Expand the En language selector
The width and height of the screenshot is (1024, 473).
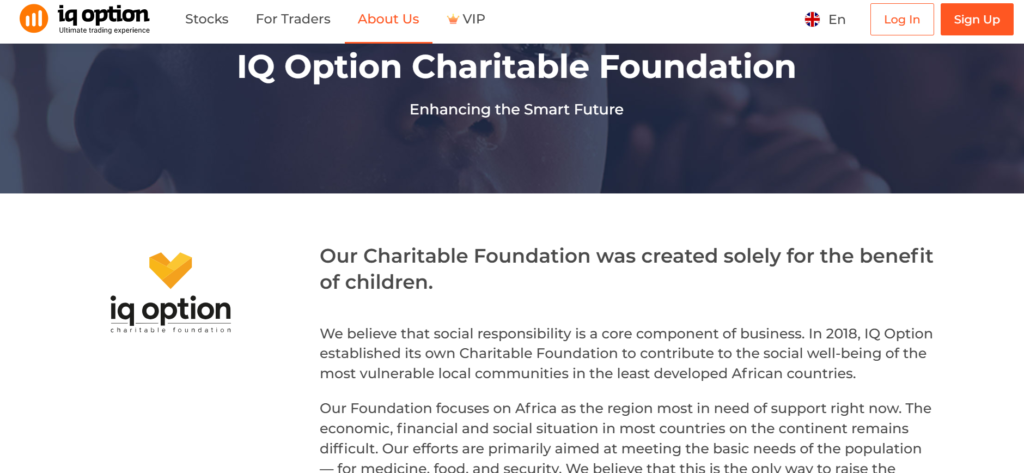click(x=825, y=20)
